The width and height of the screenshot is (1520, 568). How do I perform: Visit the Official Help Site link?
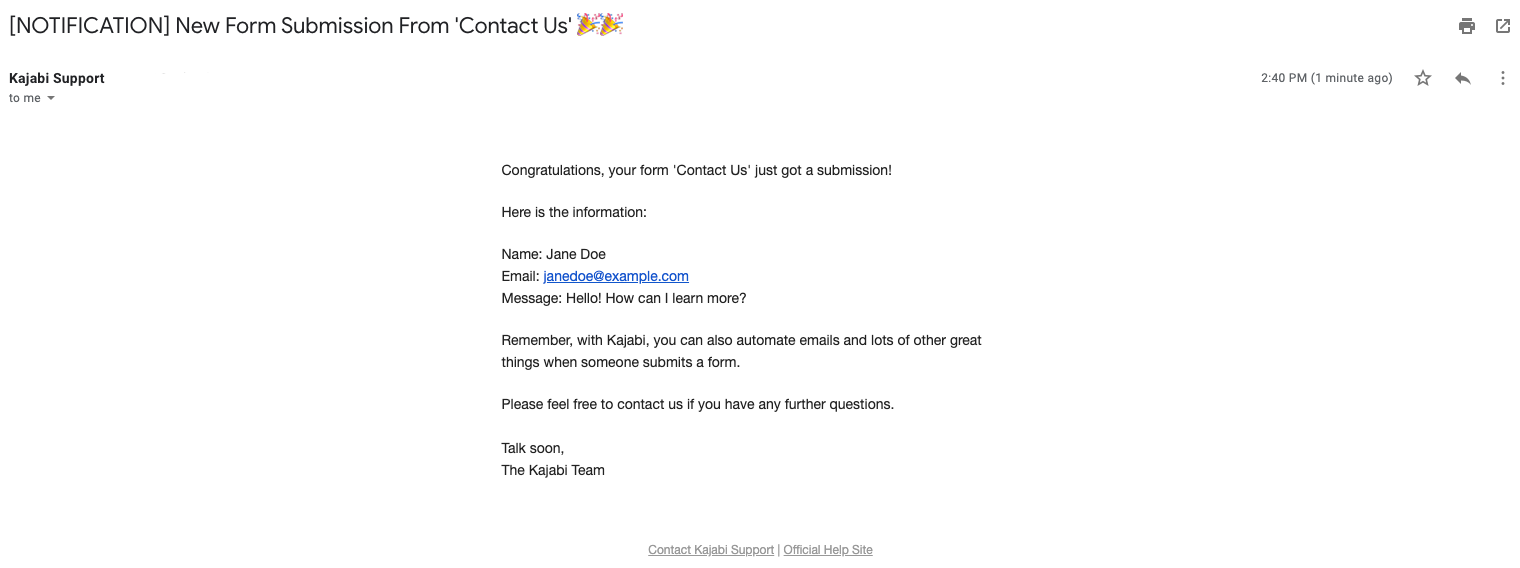828,550
